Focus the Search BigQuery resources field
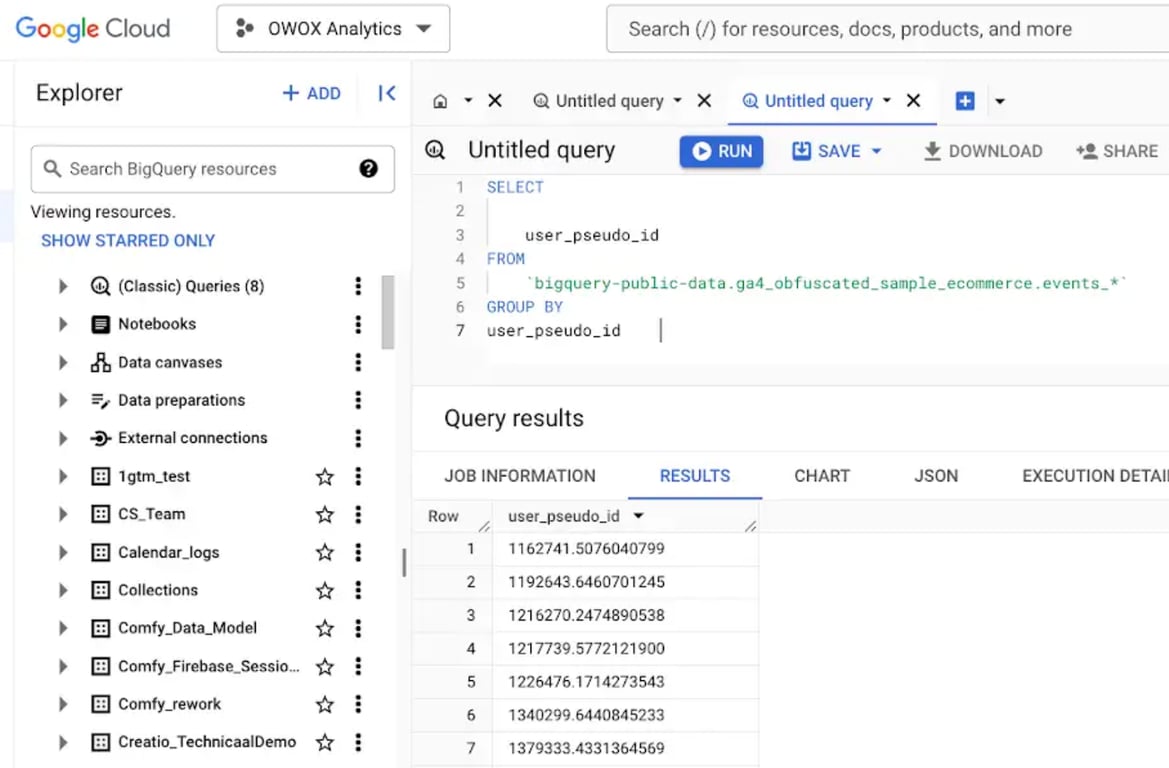This screenshot has height=768, width=1169. tap(212, 169)
